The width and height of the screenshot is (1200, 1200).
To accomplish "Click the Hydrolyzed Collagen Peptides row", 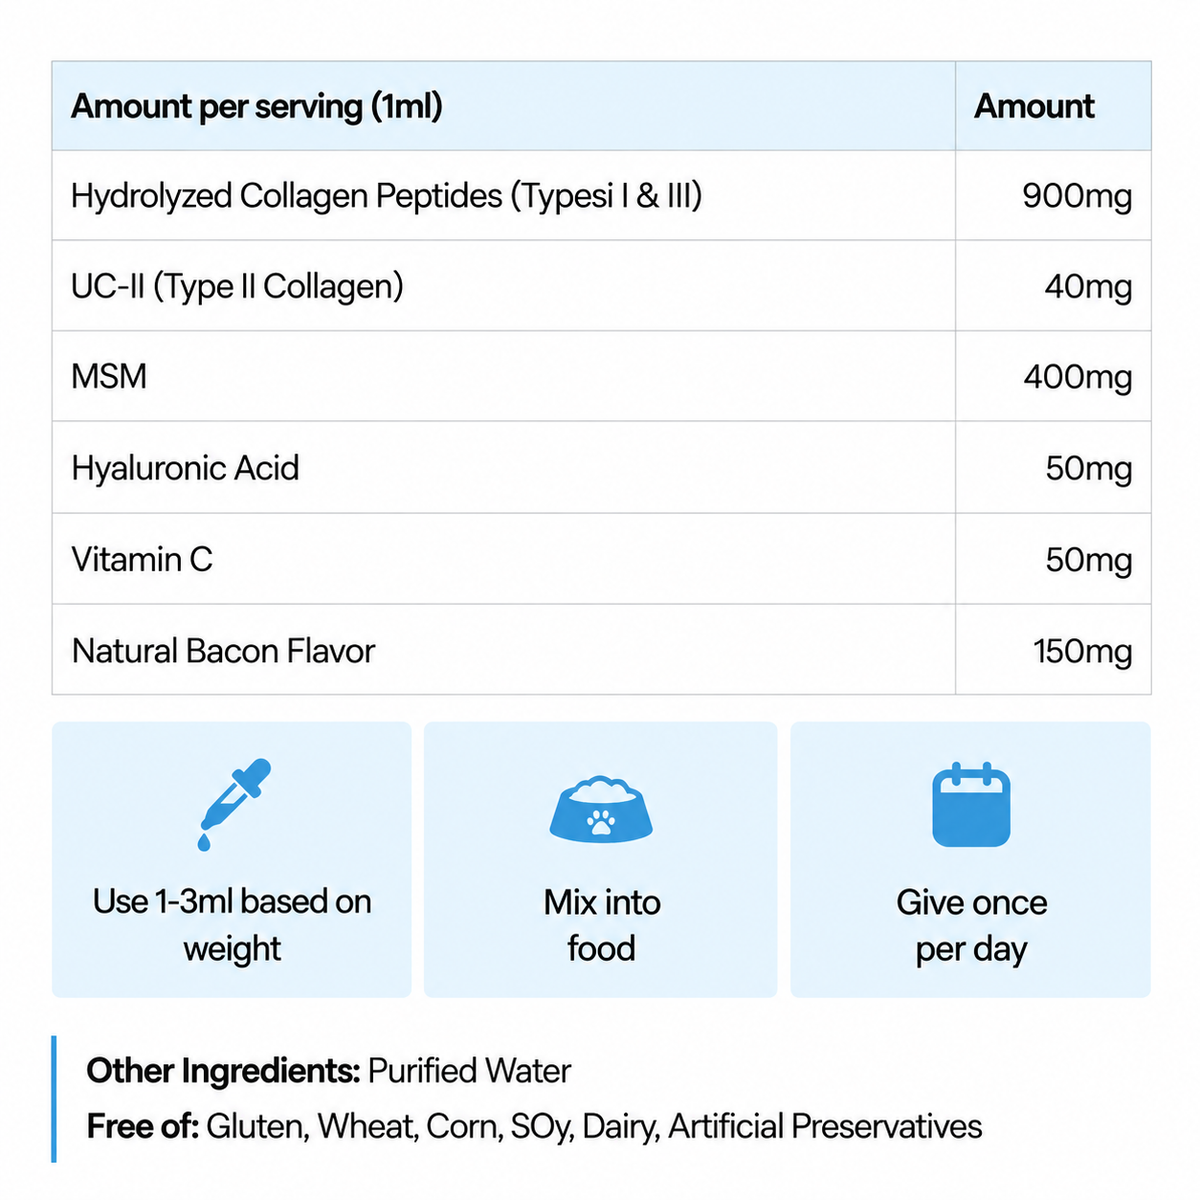I will pos(601,196).
